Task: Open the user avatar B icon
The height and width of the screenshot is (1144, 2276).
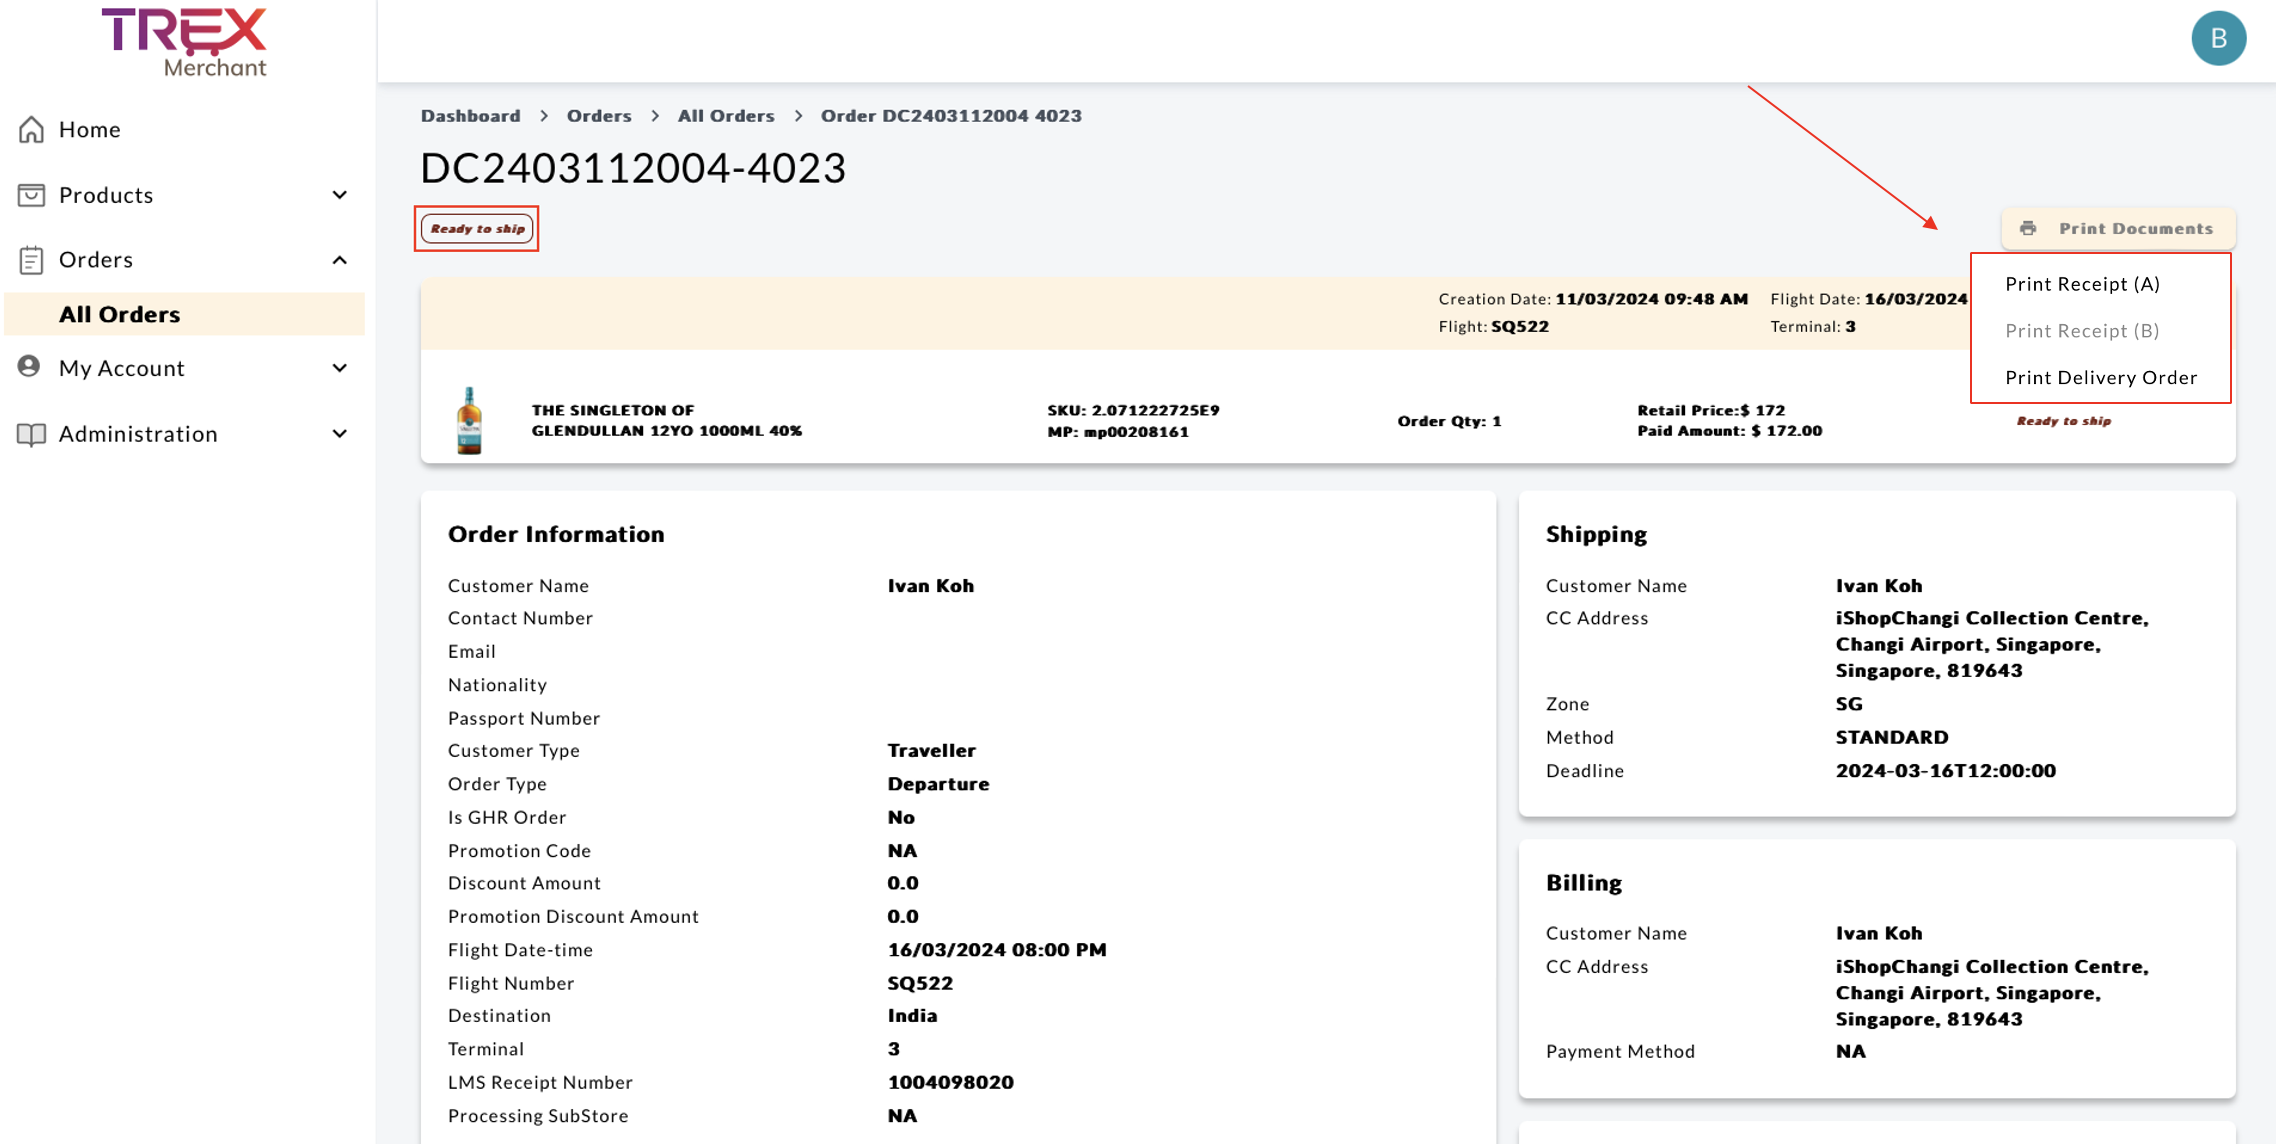Action: [x=2218, y=38]
